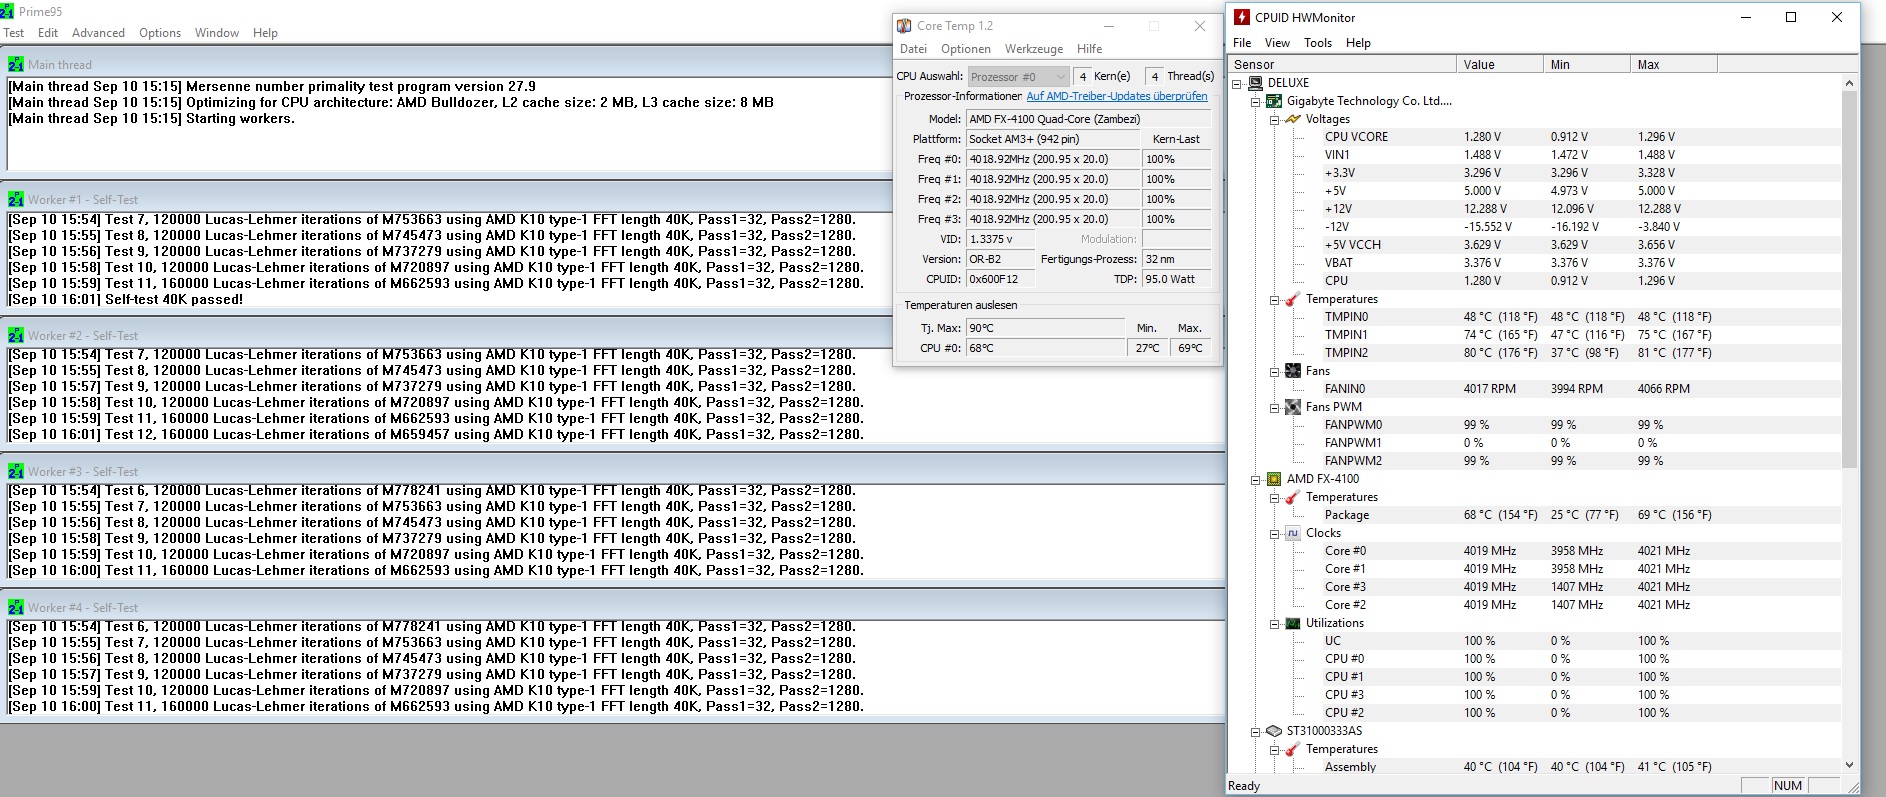Open Core Temp Optionen menu
This screenshot has height=797, width=1886.
pyautogui.click(x=966, y=49)
